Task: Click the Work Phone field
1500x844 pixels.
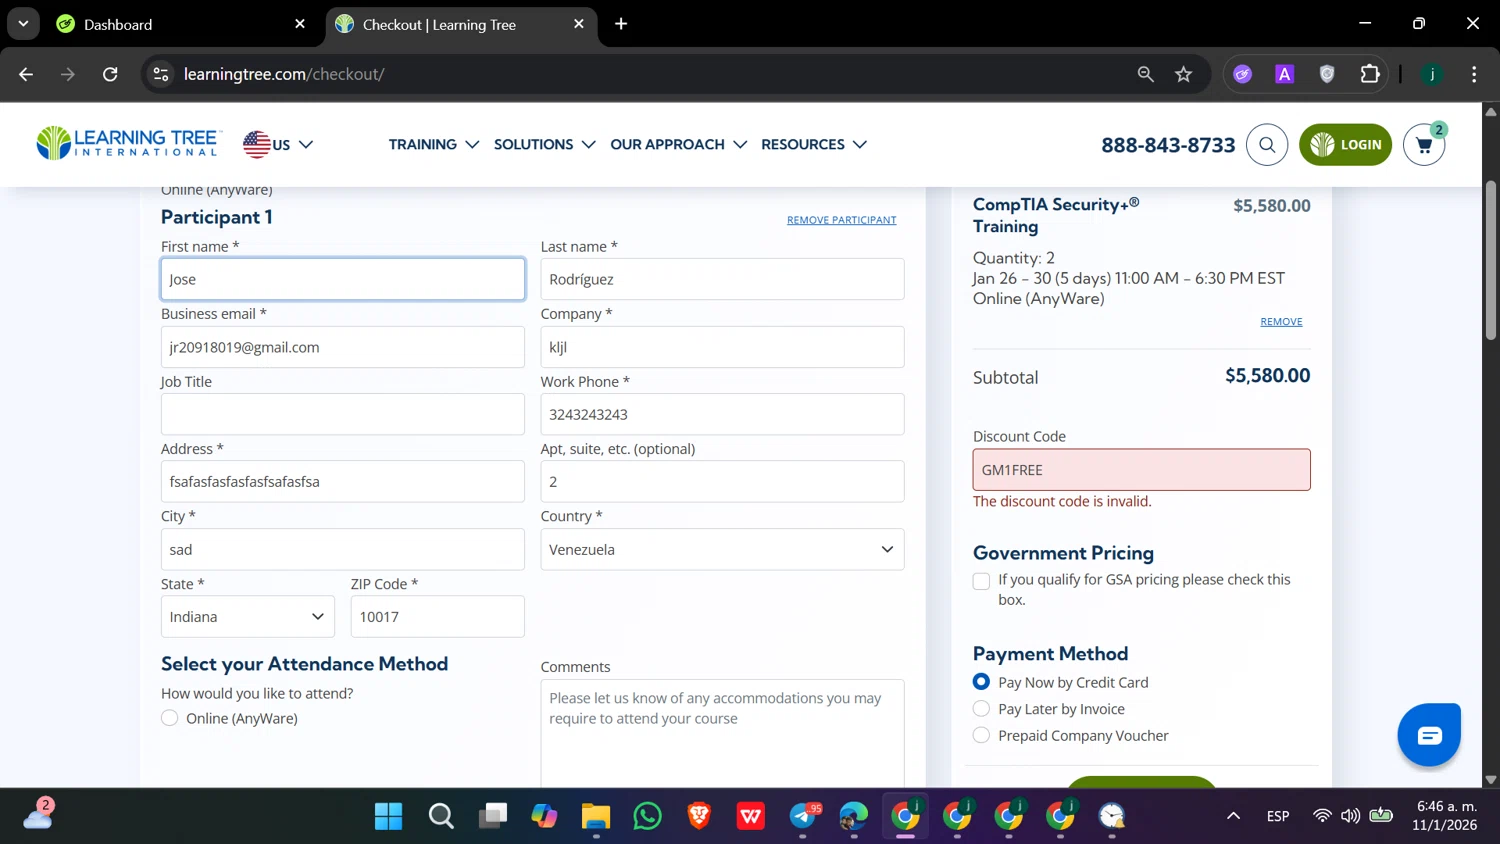Action: (x=722, y=414)
